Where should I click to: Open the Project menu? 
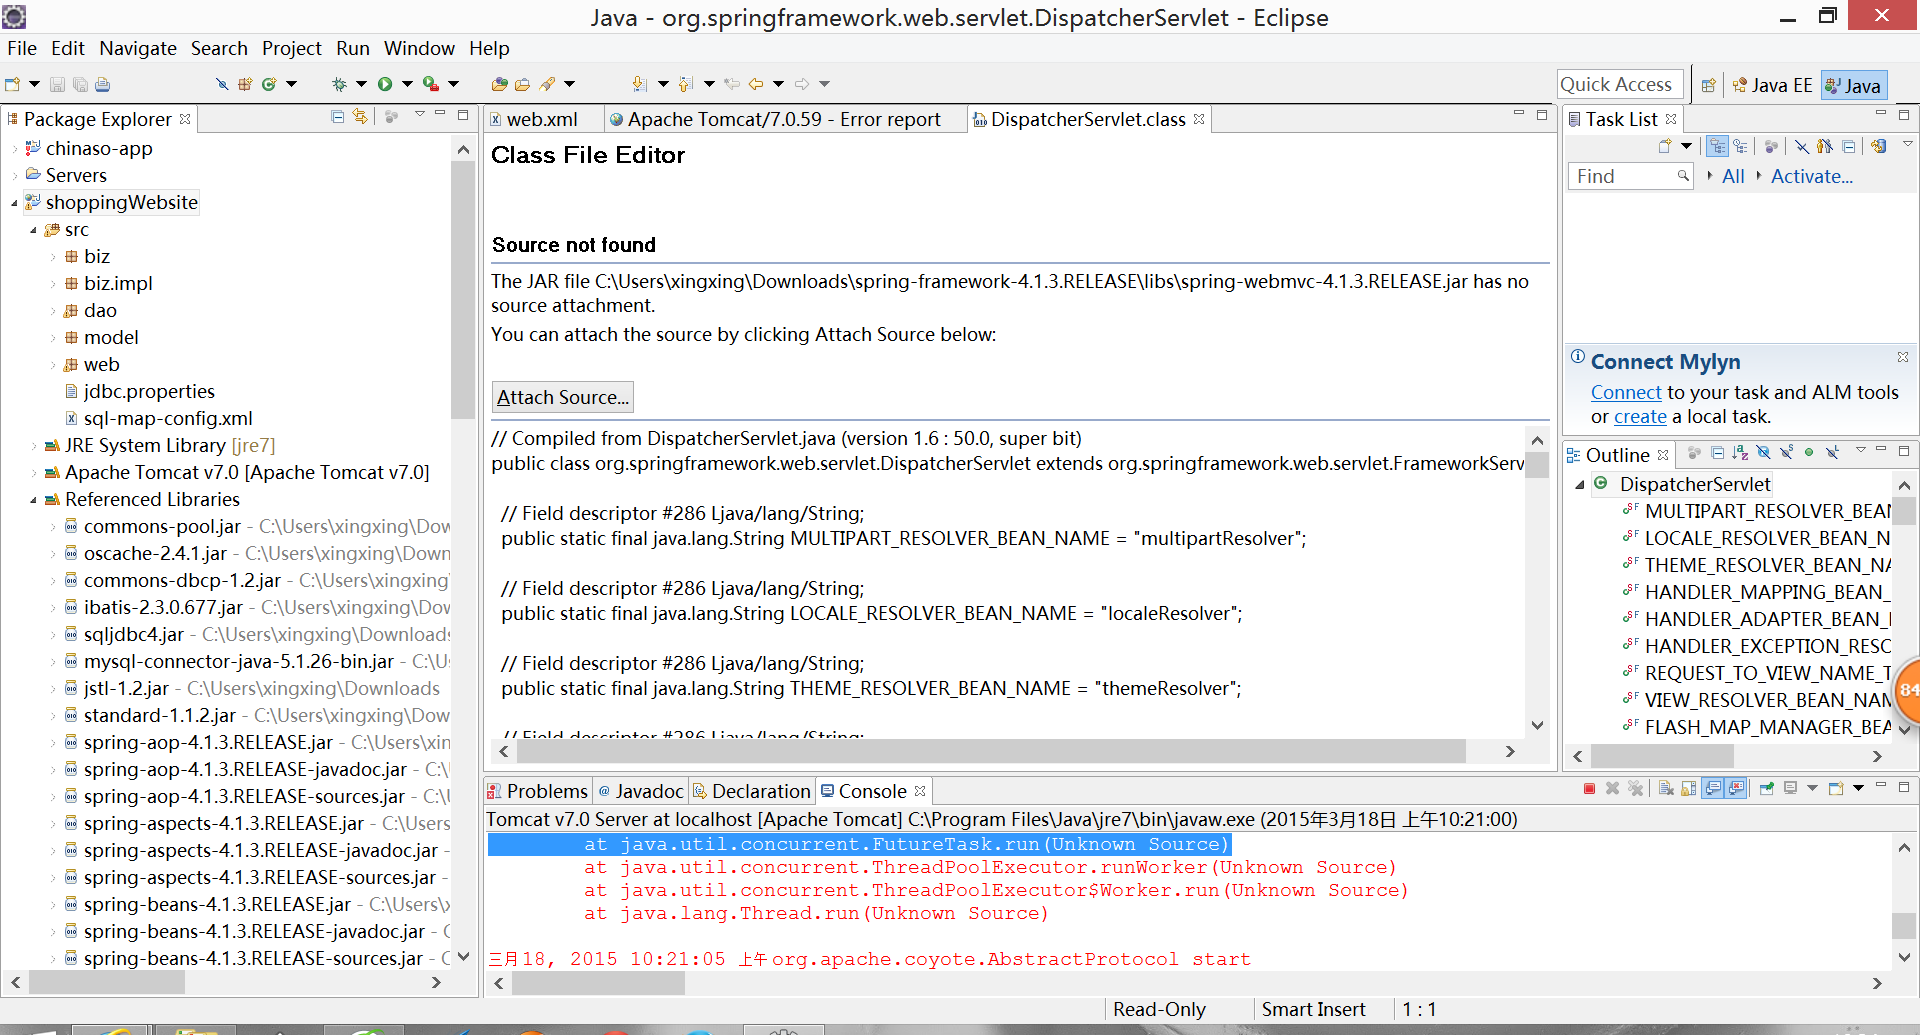[x=292, y=48]
